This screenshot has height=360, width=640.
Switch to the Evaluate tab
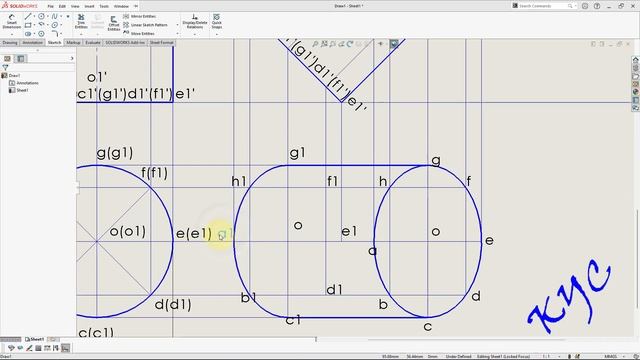[93, 42]
